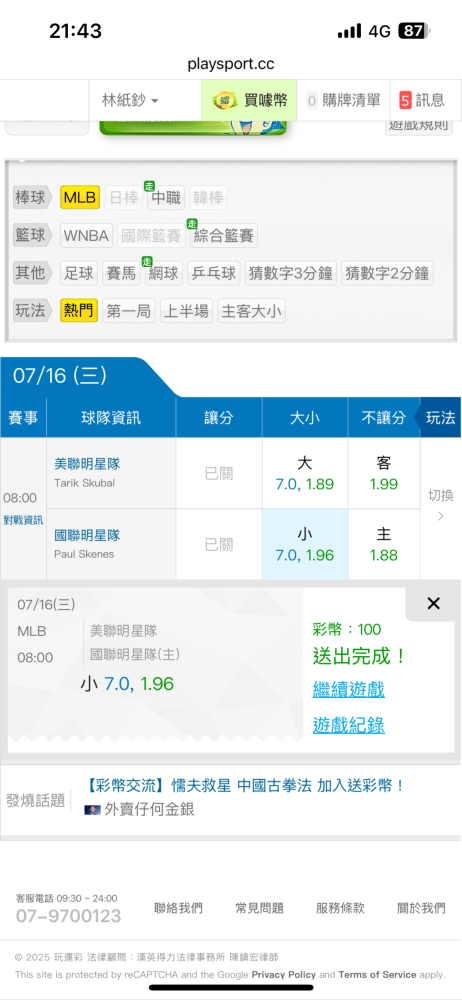Tap the battery indicator in status bar

tap(414, 31)
